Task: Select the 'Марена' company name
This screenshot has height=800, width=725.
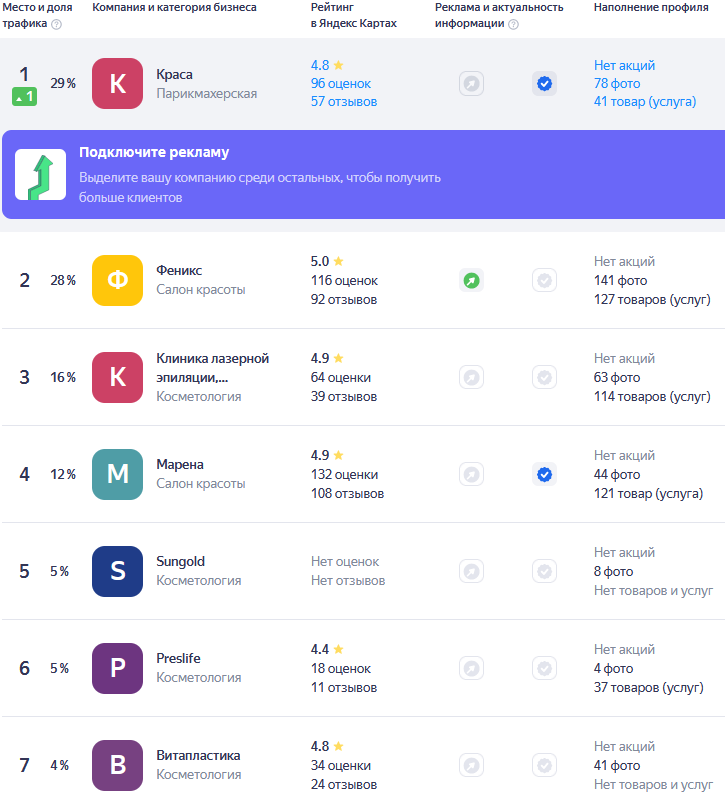Action: click(x=180, y=464)
